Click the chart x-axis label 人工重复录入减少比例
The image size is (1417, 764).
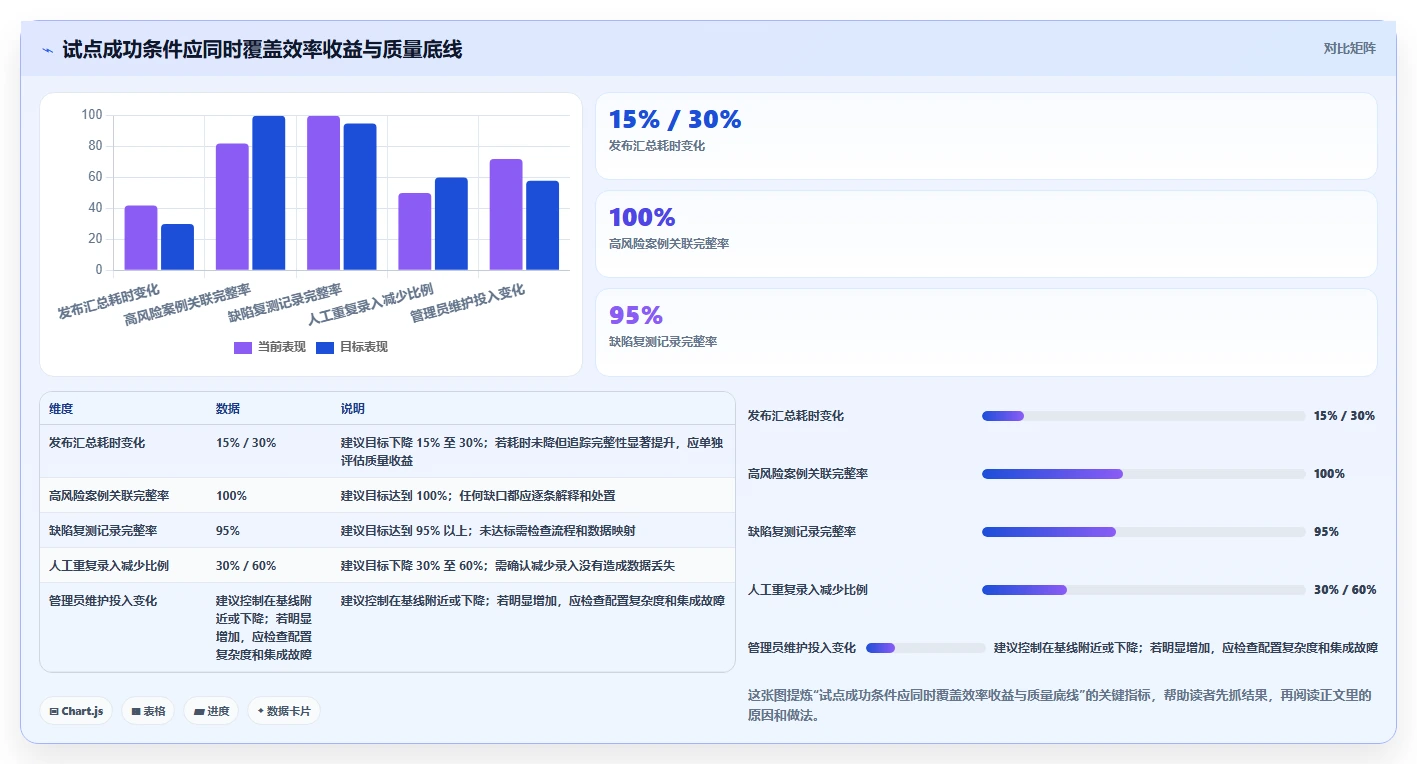(x=371, y=304)
